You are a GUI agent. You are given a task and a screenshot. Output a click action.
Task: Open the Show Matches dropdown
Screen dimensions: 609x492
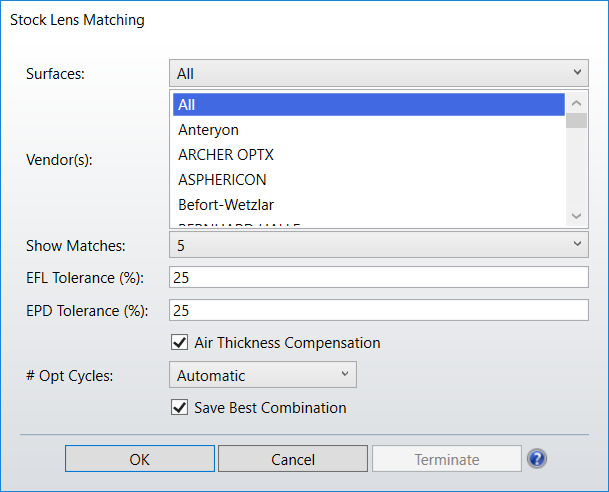(x=379, y=245)
